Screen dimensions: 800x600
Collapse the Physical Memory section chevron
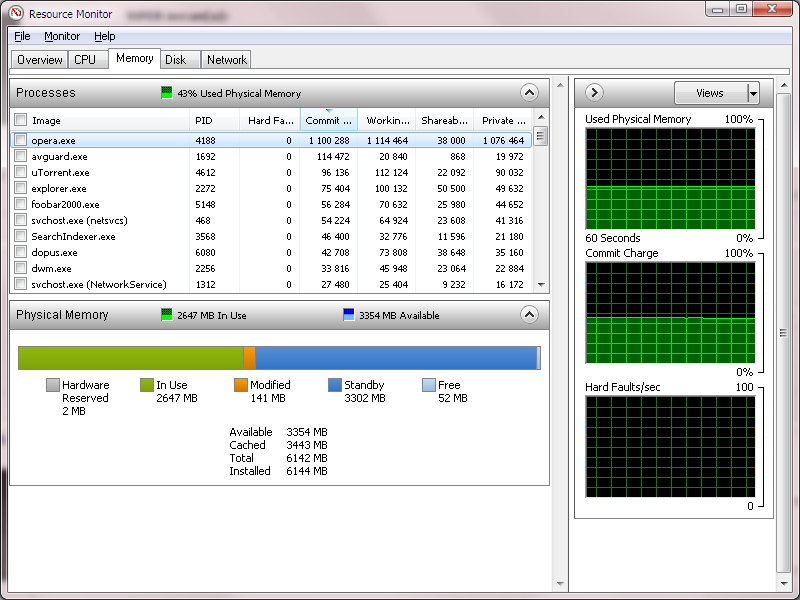click(529, 315)
